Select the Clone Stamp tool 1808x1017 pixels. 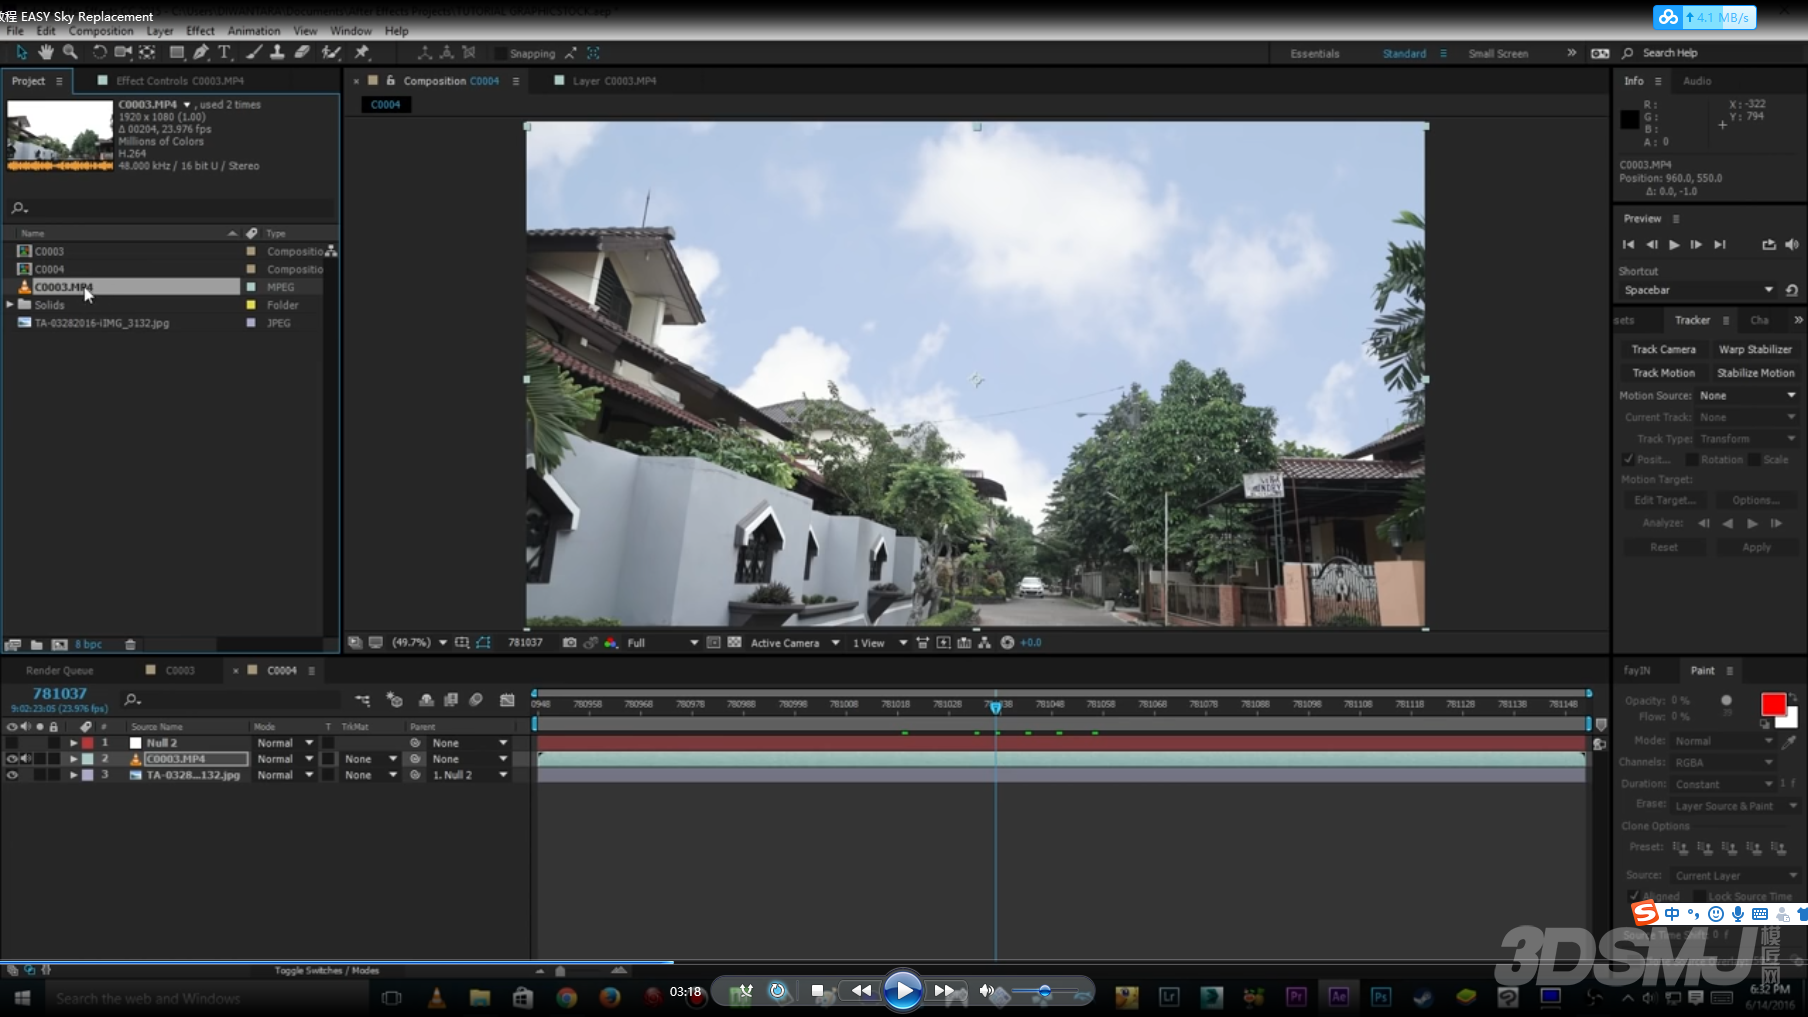(x=277, y=52)
